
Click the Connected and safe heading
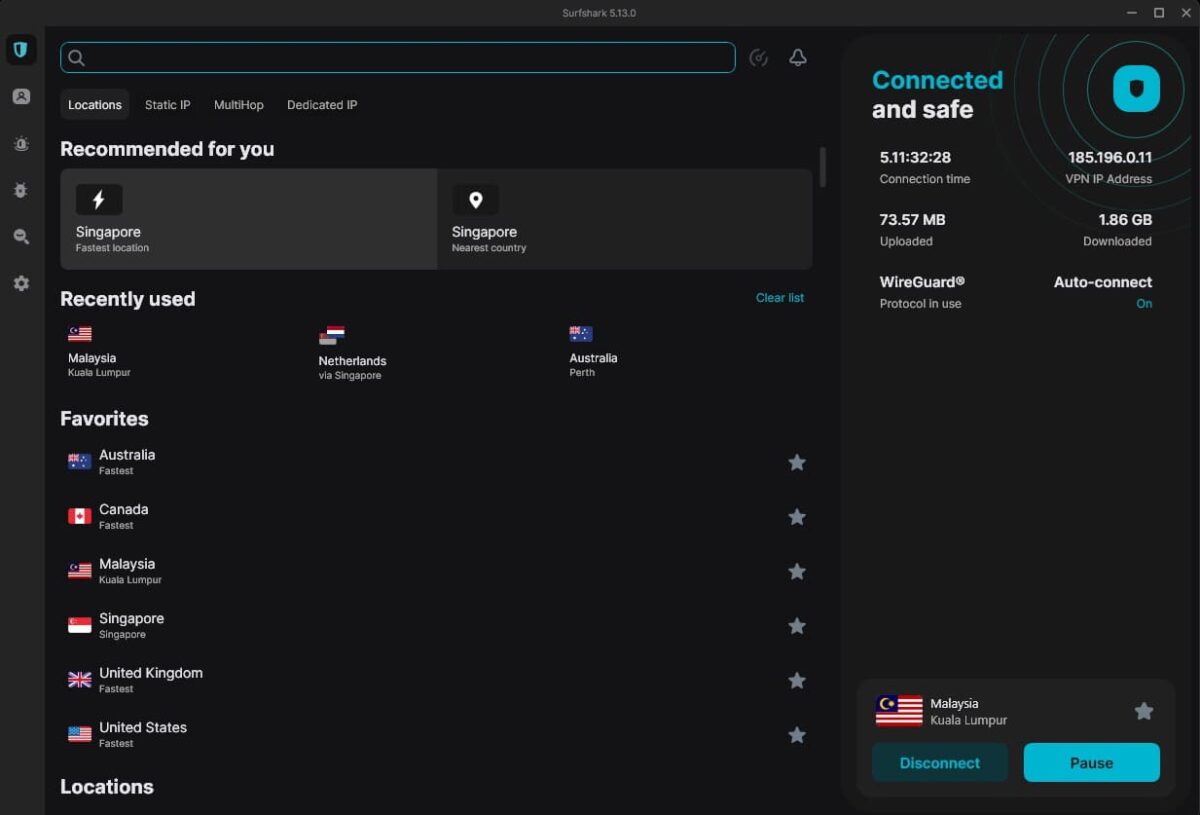[937, 94]
